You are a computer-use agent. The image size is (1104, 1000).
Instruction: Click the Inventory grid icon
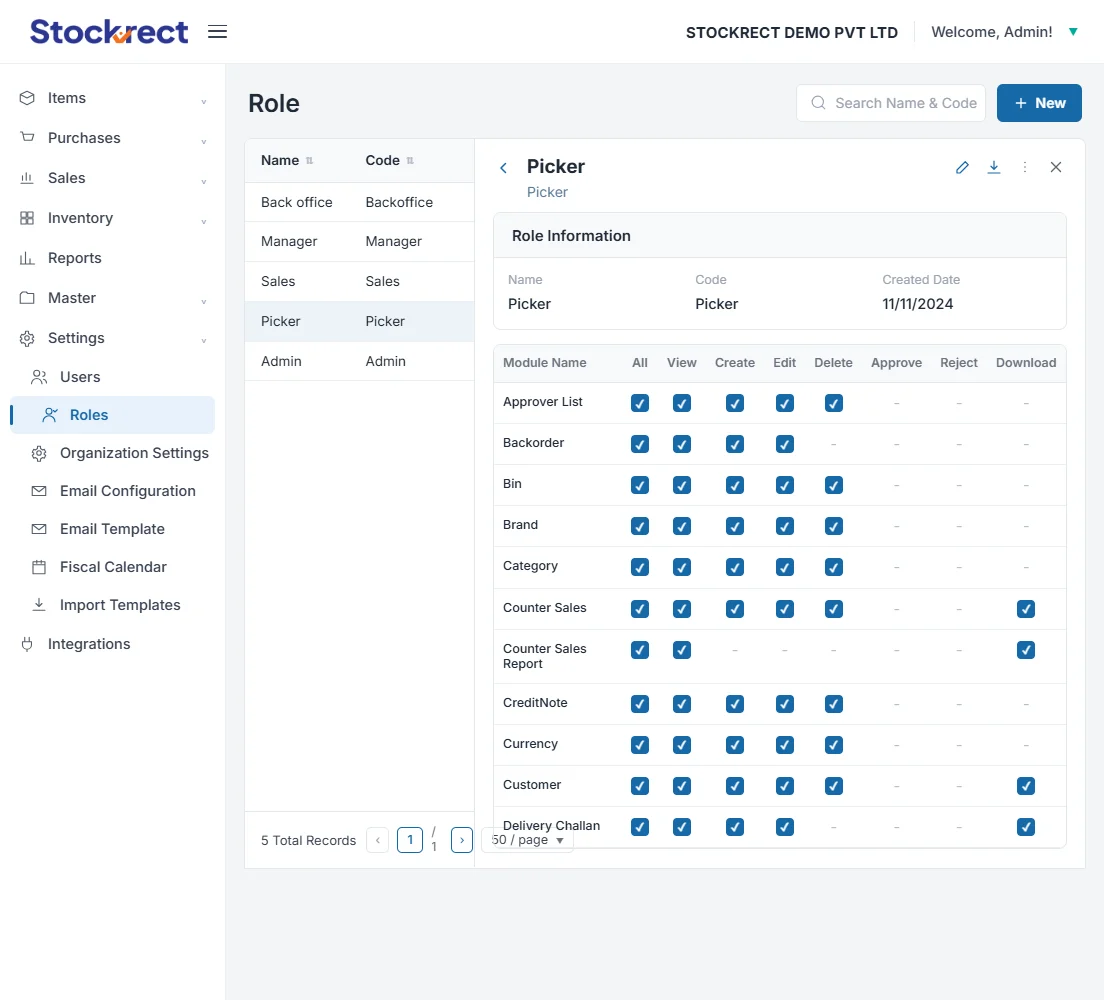coord(27,218)
